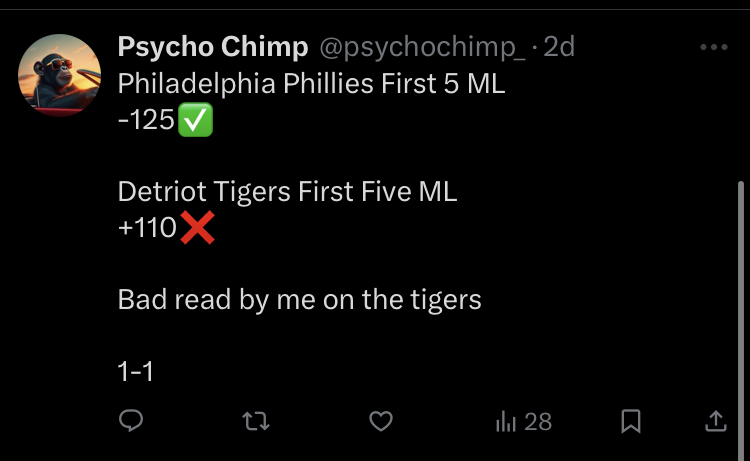Click the vertical scrollbar on the right
Viewport: 750px width, 461px height.
pyautogui.click(x=740, y=300)
